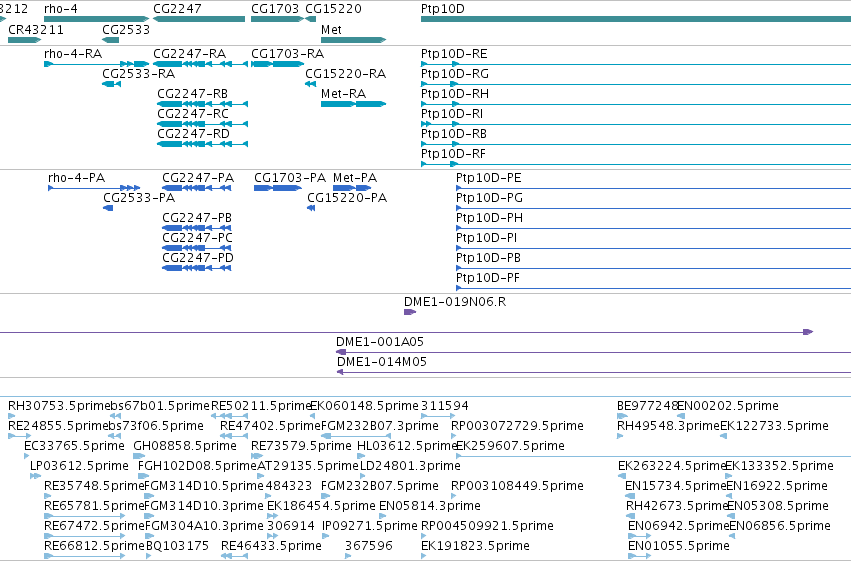Select the CR43211 gene feature

(25, 40)
